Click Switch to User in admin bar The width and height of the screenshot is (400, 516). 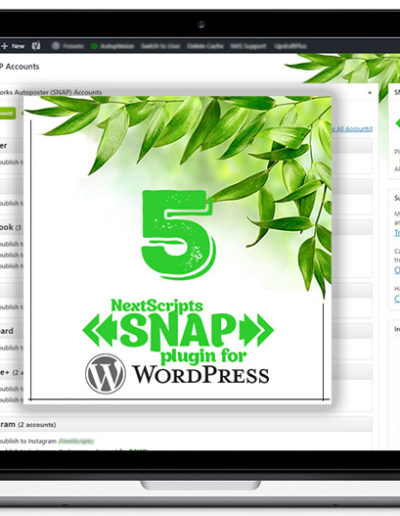pos(160,46)
